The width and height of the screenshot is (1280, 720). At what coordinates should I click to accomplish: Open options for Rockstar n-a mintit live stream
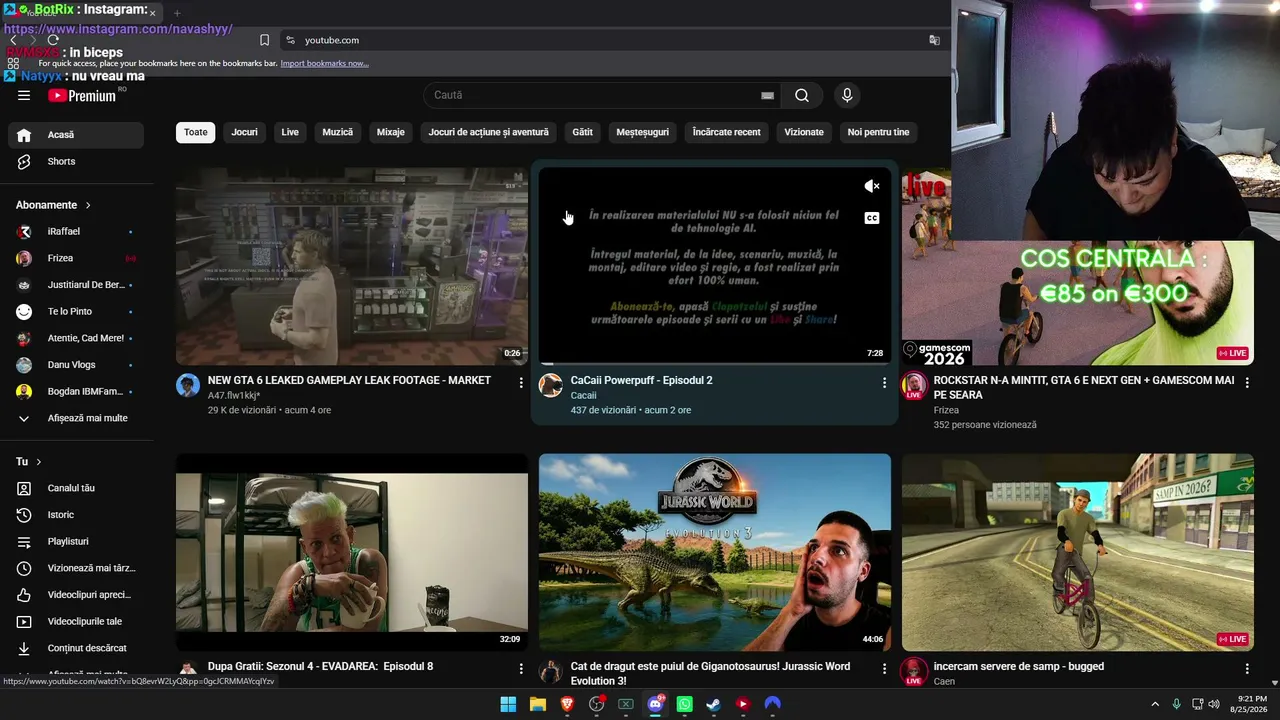tap(1247, 382)
